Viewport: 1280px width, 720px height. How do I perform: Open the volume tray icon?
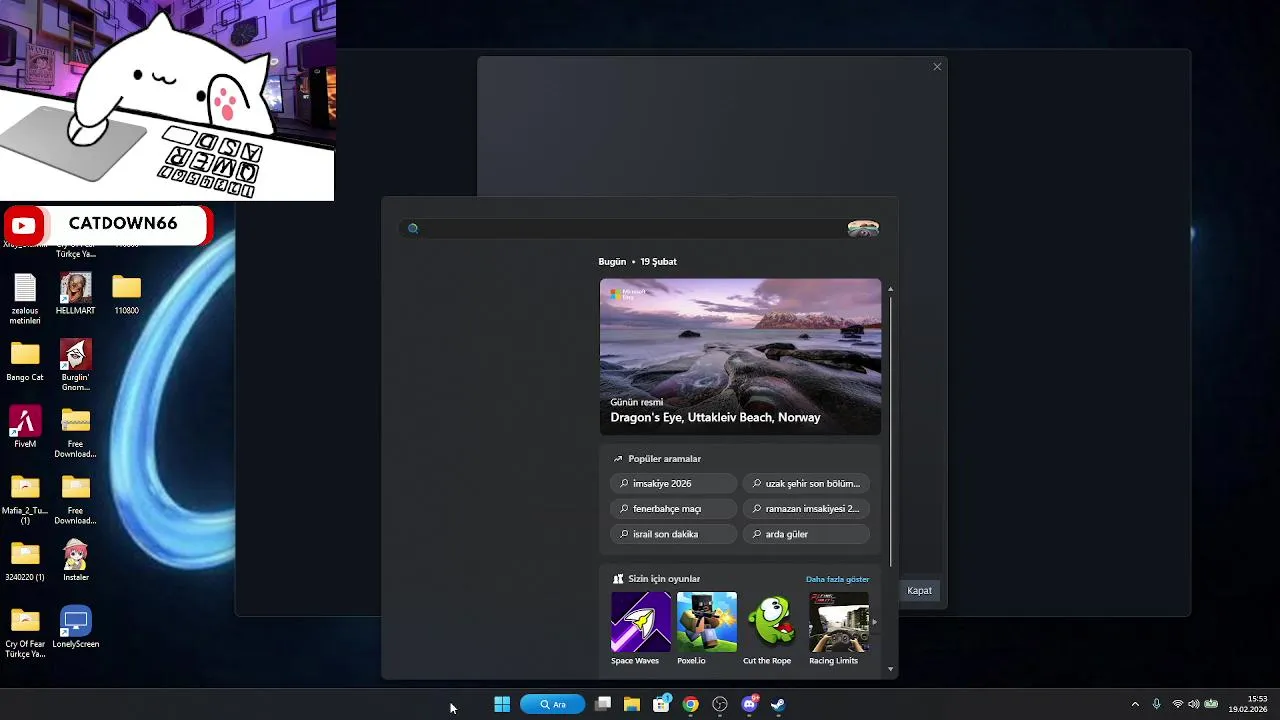(1193, 704)
